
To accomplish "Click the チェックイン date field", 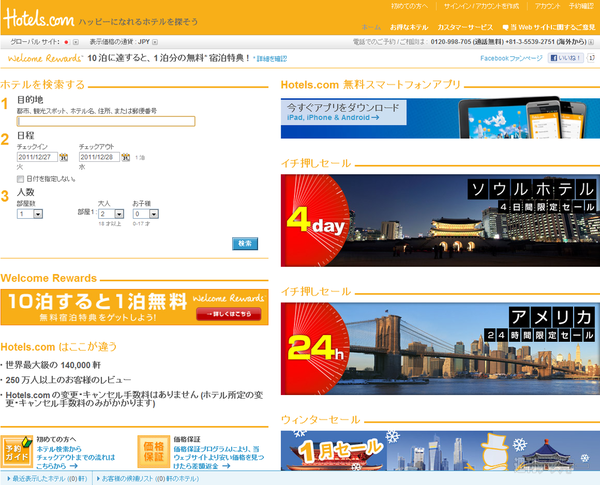I will point(37,157).
